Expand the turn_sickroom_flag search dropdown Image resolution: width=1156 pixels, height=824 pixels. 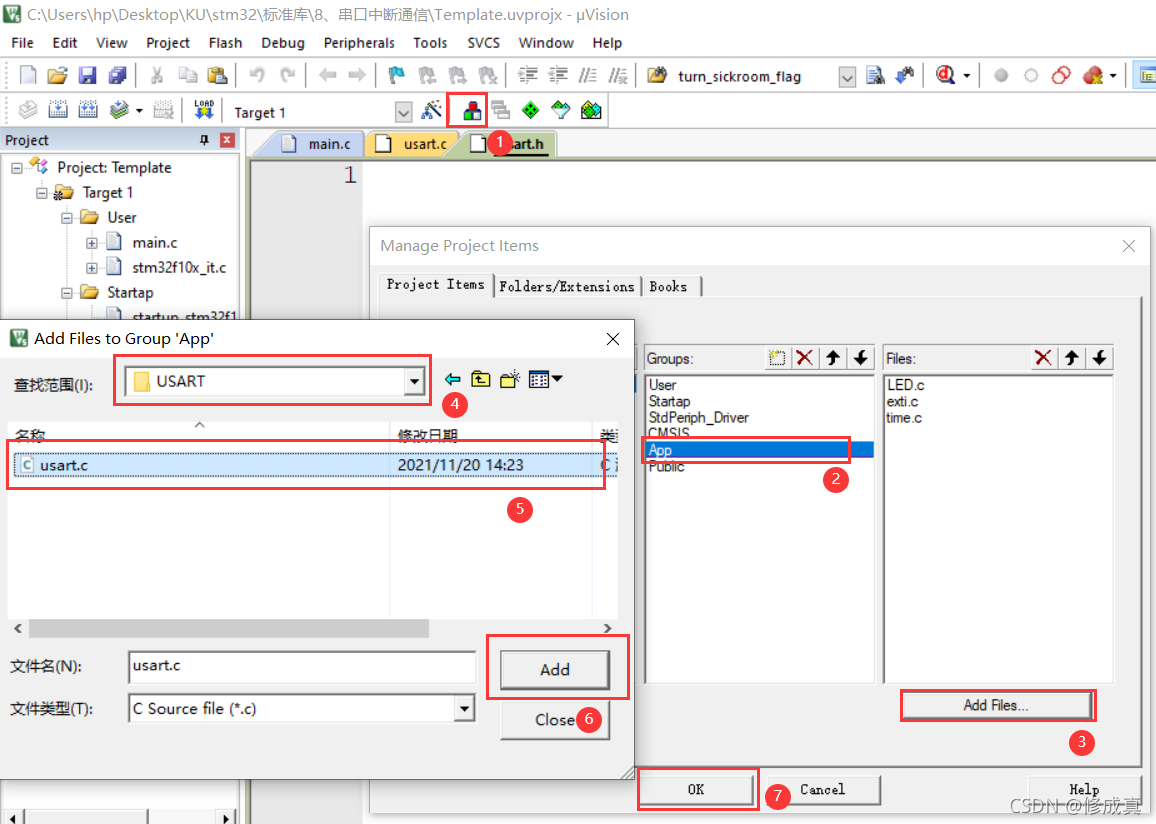tap(847, 77)
